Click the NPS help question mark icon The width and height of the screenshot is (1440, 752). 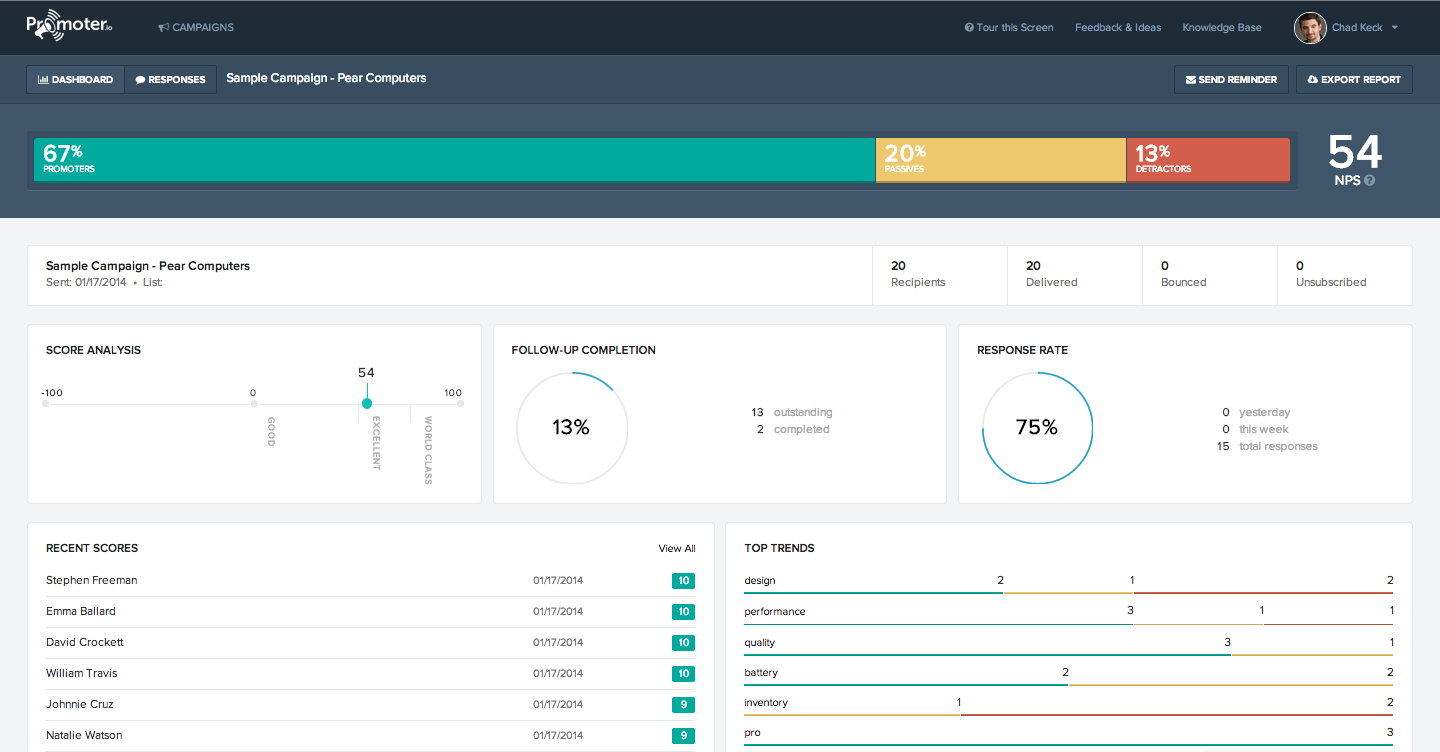point(1369,181)
